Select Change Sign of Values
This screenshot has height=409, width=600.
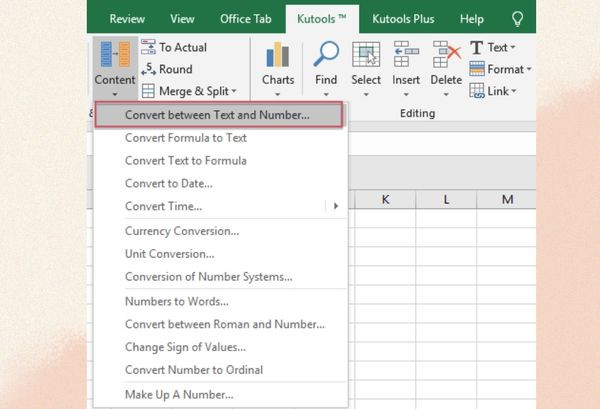pos(221,347)
